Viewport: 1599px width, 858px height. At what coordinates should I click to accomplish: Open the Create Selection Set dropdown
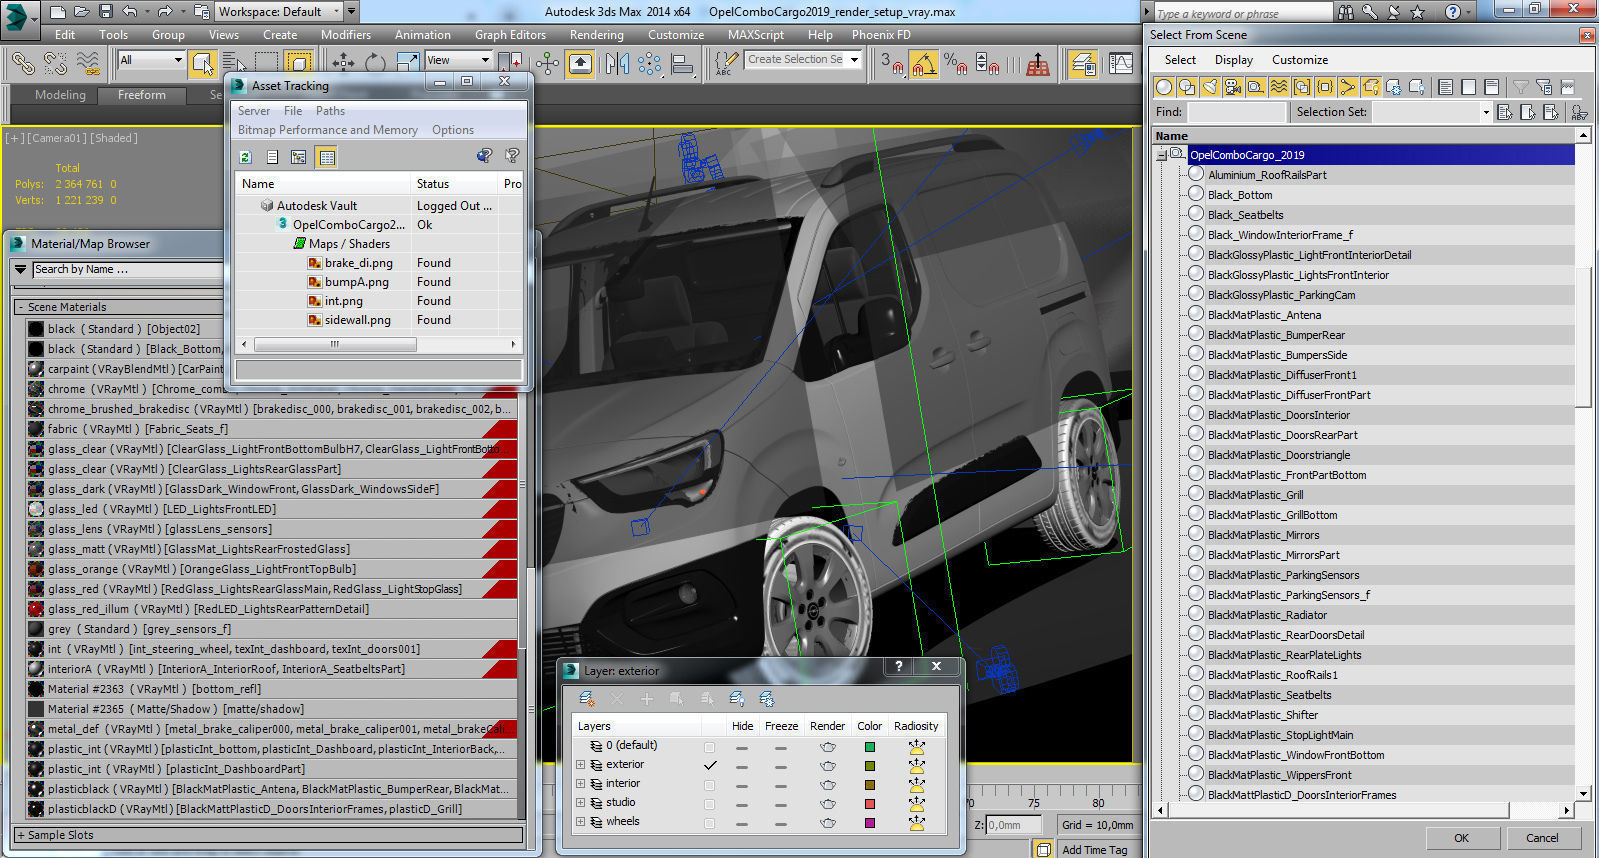click(x=854, y=59)
